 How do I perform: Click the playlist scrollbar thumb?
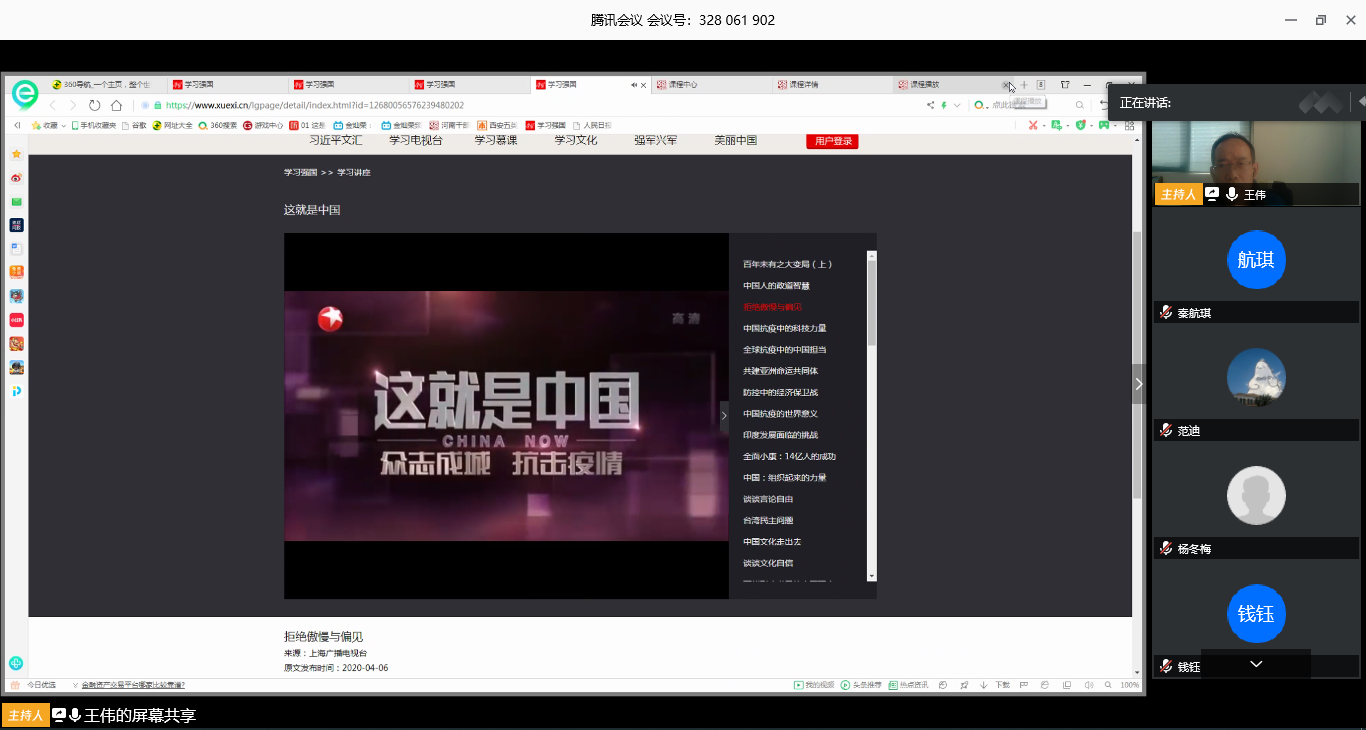tap(871, 303)
